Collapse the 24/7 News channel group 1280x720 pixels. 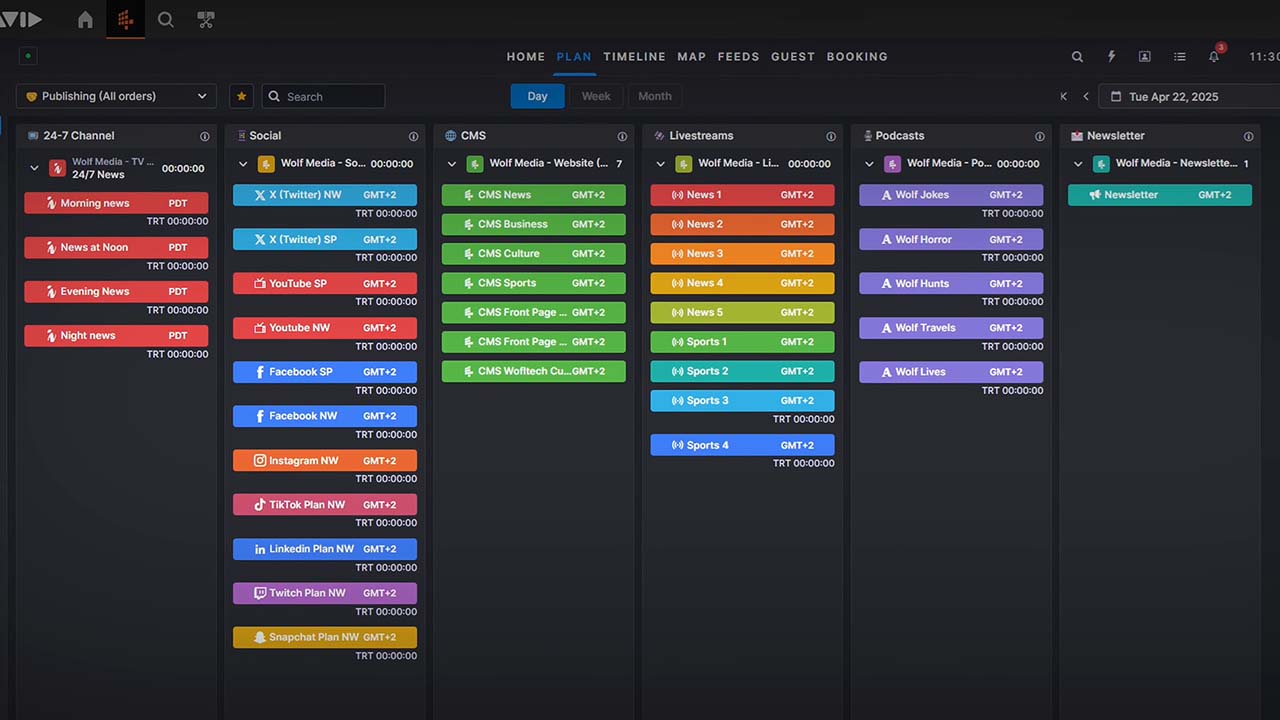34,169
